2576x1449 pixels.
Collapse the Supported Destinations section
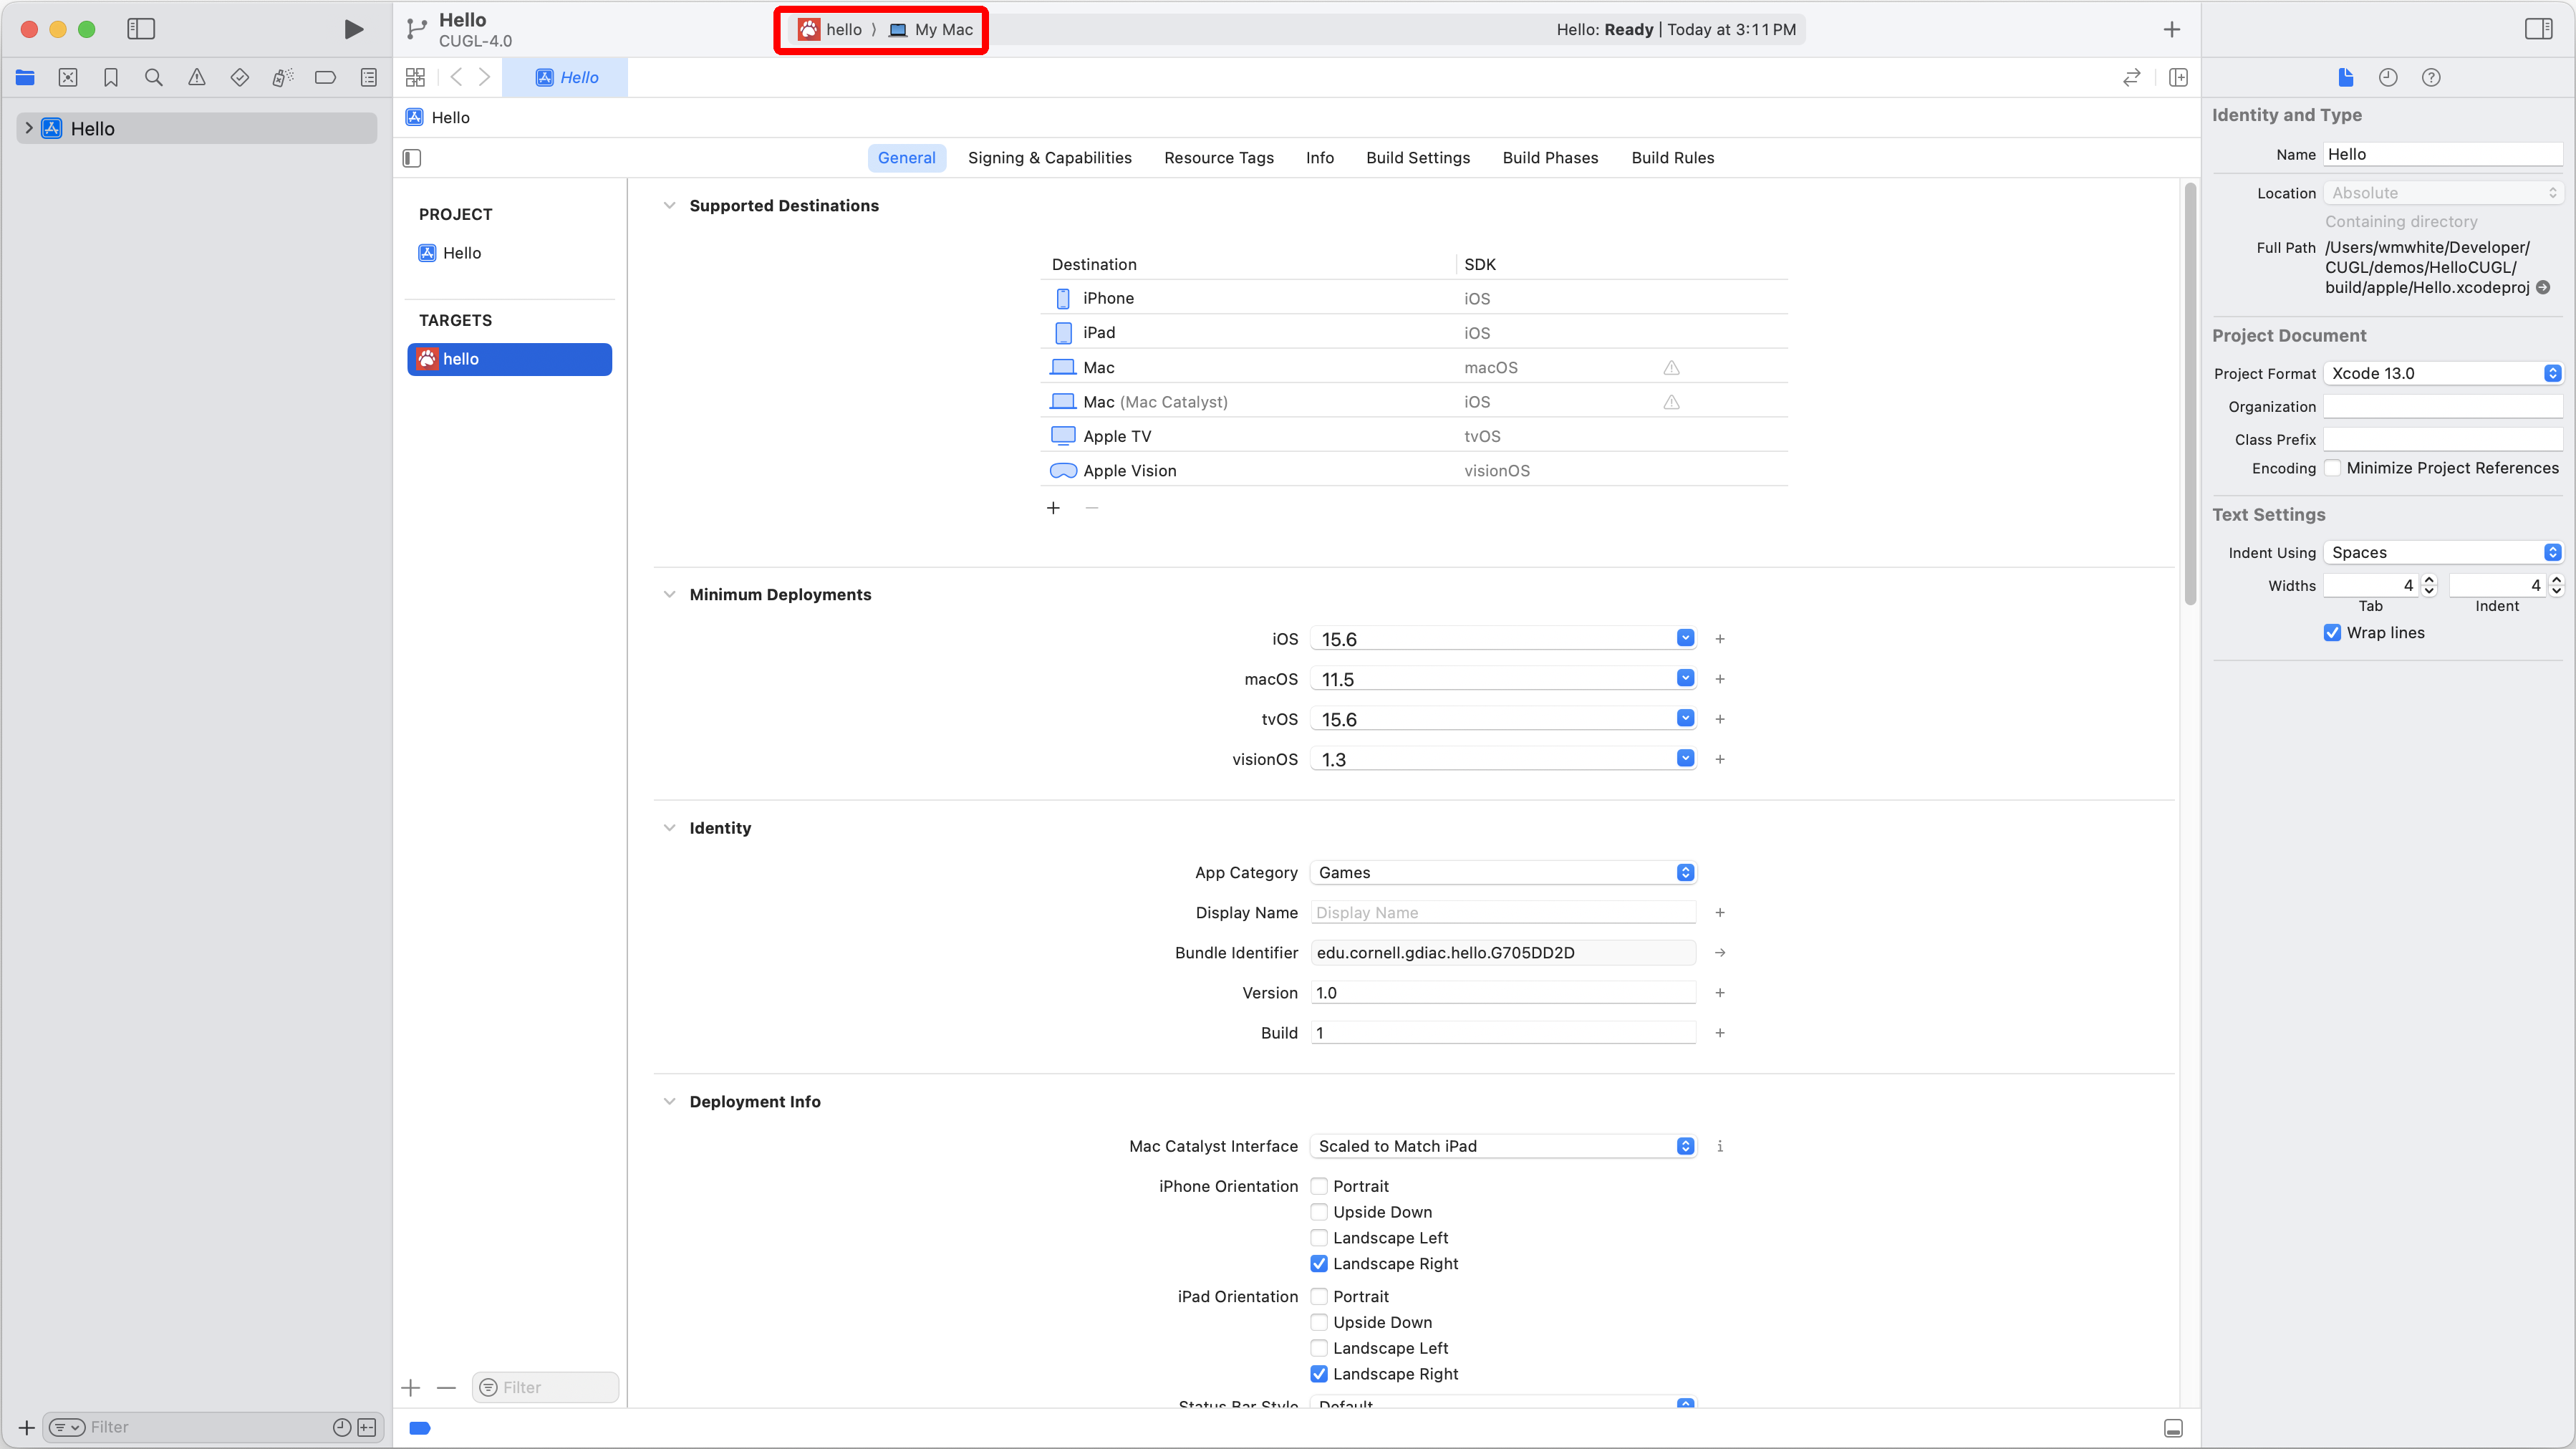point(669,205)
